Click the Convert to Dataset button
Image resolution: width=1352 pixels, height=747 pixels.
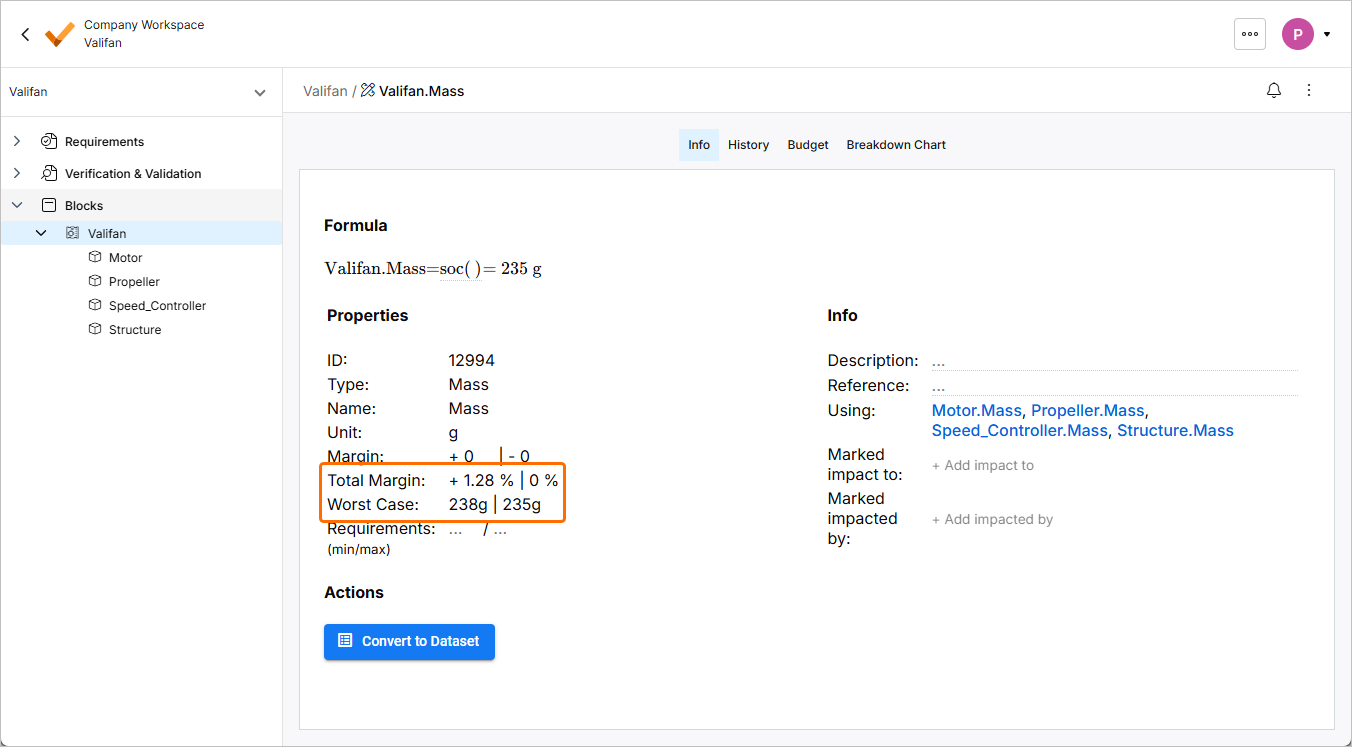tap(409, 641)
